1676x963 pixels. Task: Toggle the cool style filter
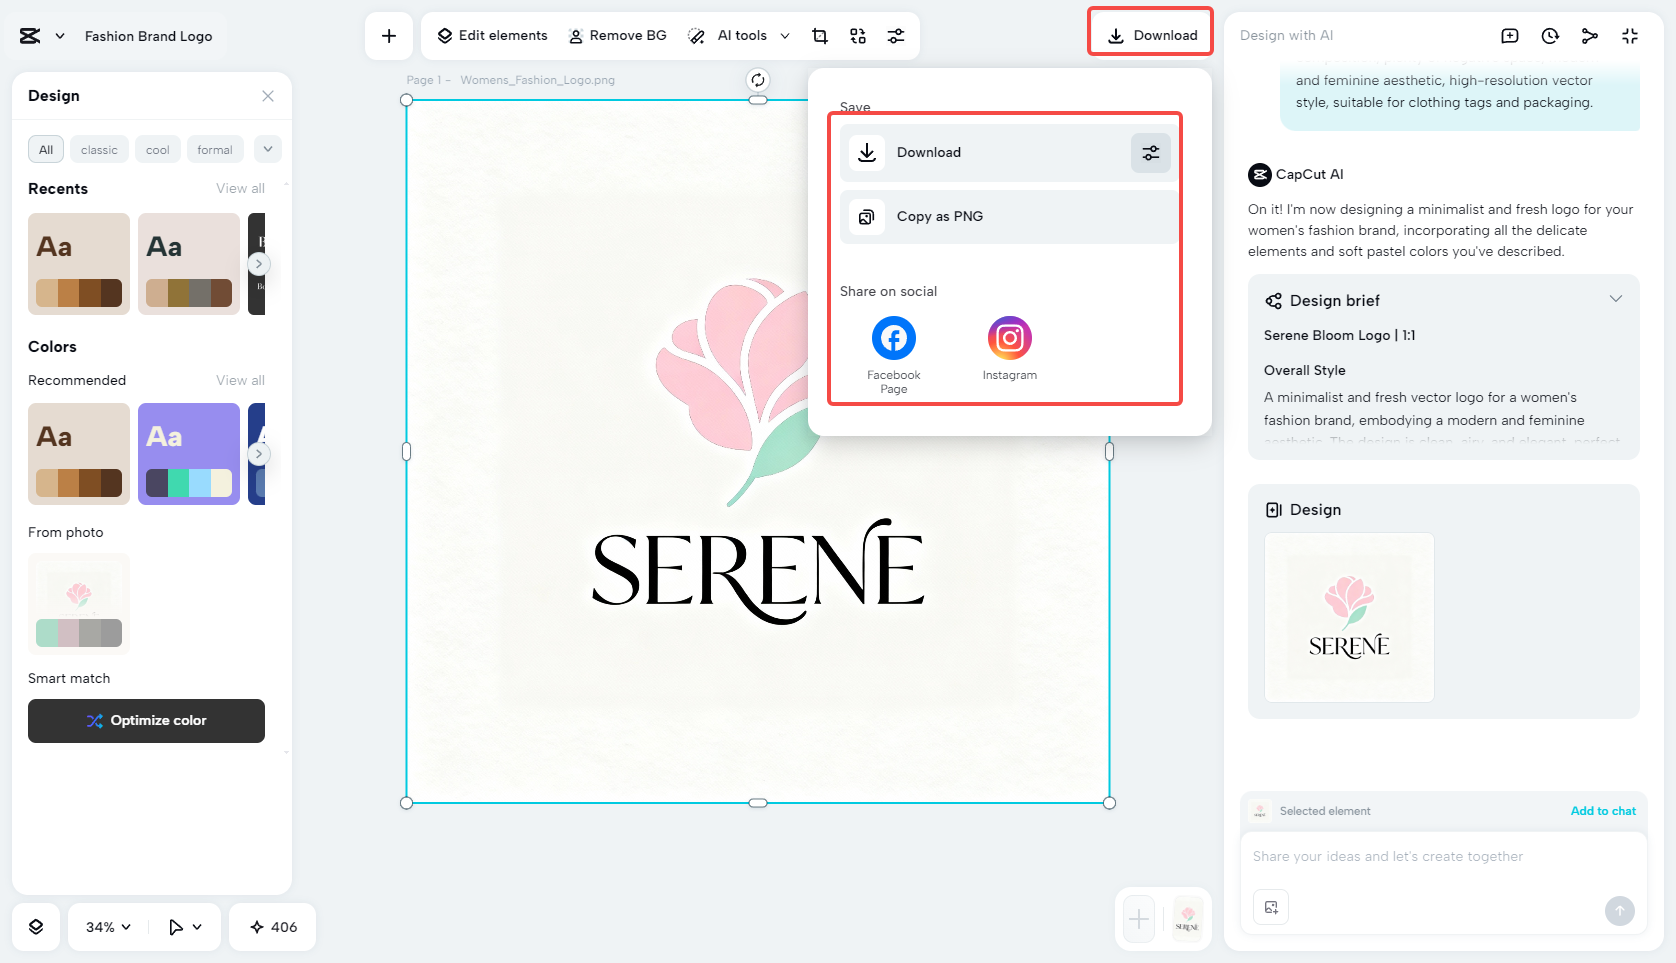pos(157,149)
